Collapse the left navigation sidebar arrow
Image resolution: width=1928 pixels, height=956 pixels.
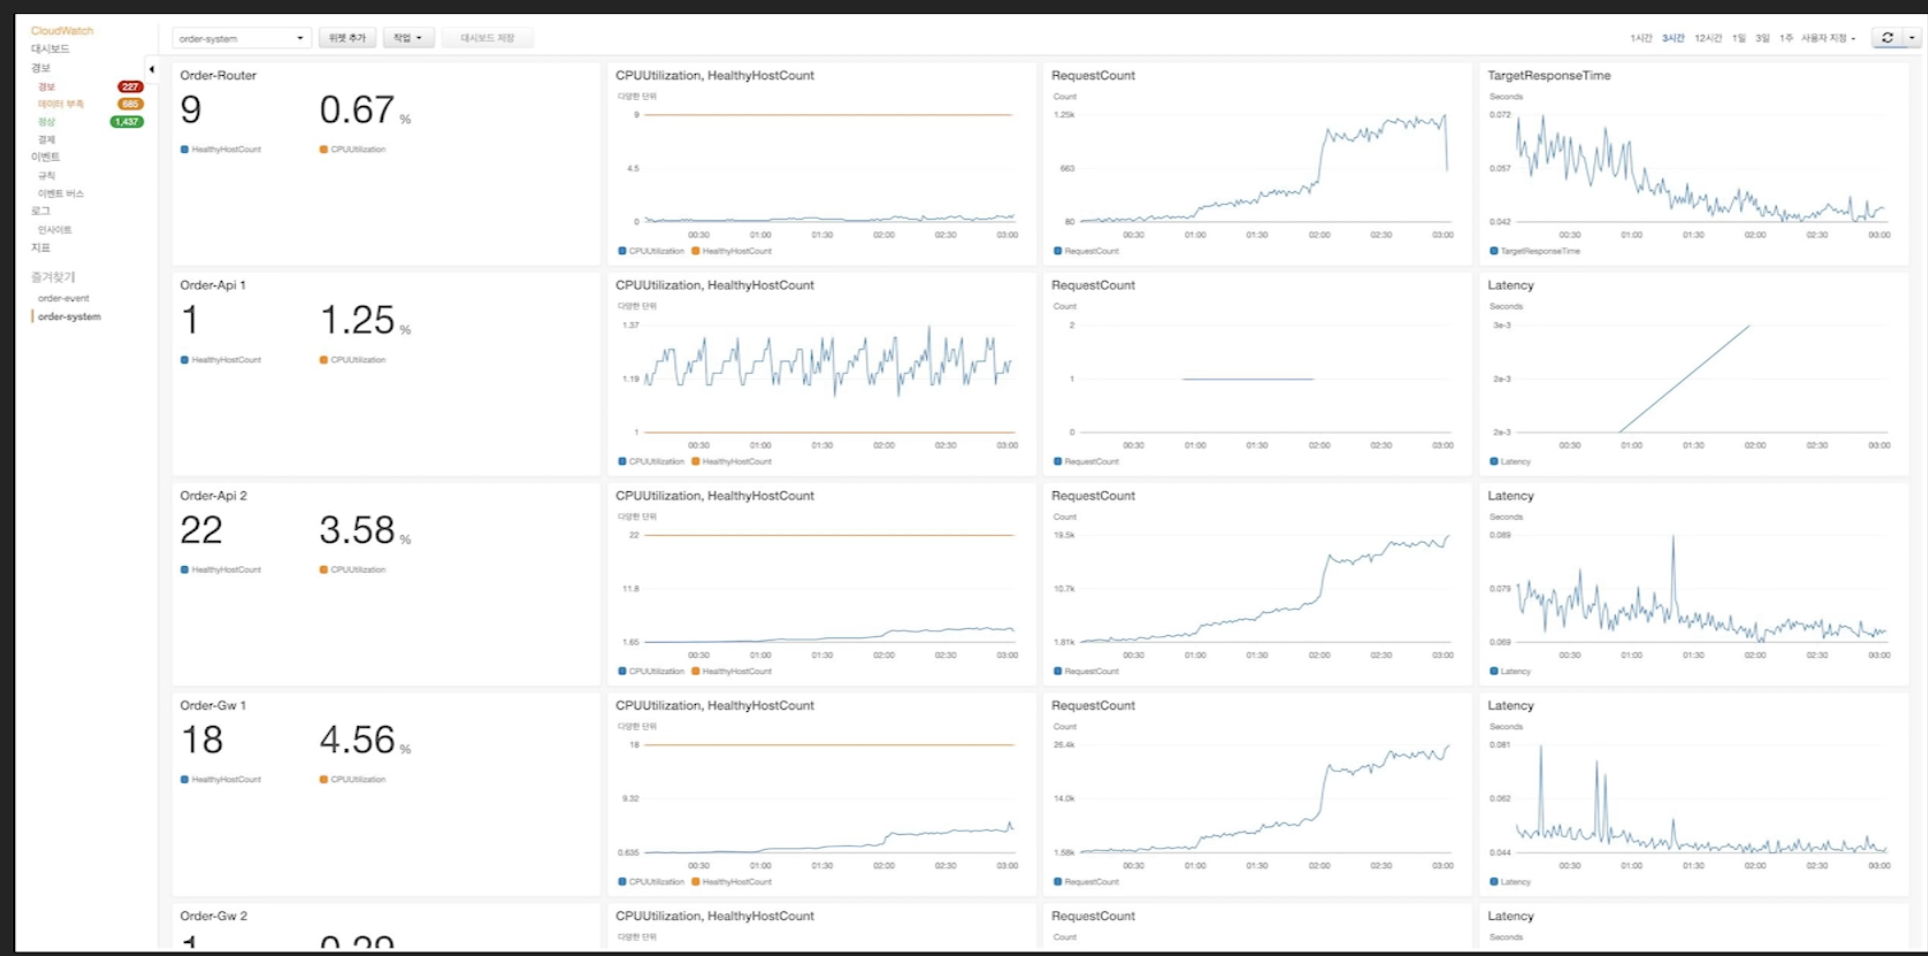(152, 69)
